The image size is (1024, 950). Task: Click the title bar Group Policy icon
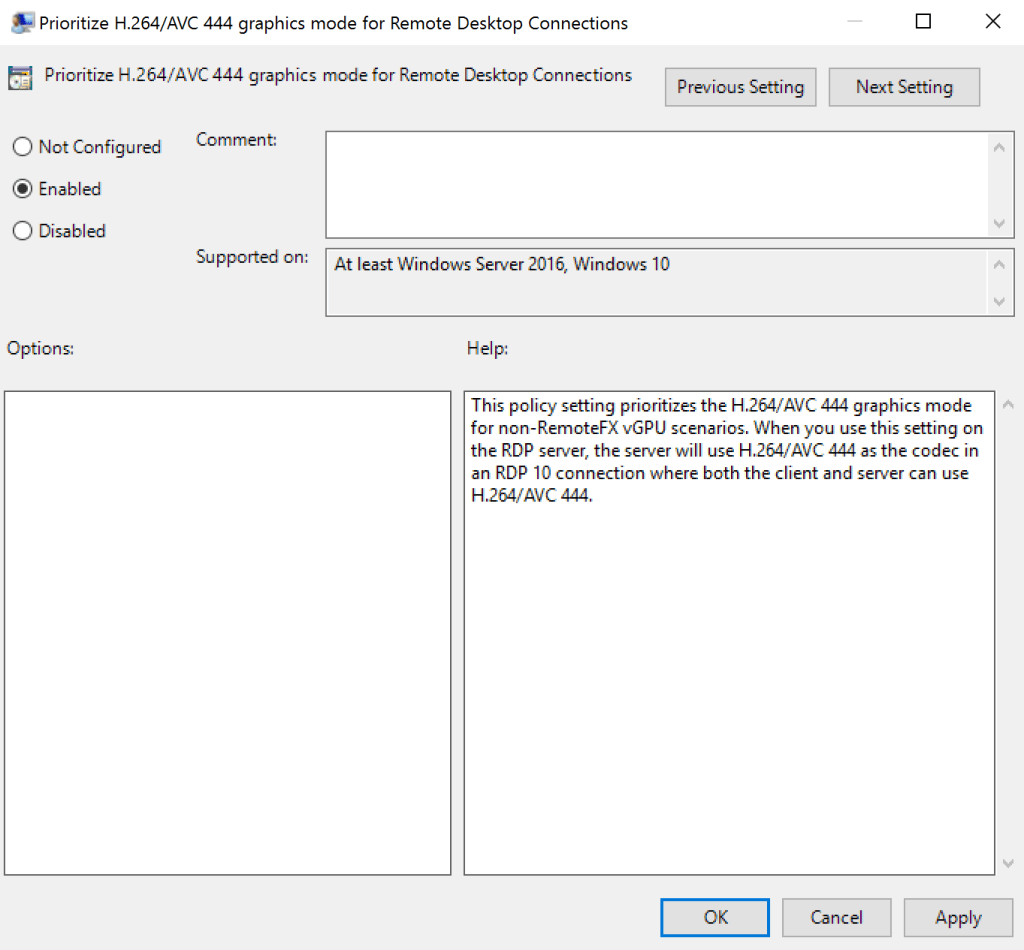pos(21,22)
